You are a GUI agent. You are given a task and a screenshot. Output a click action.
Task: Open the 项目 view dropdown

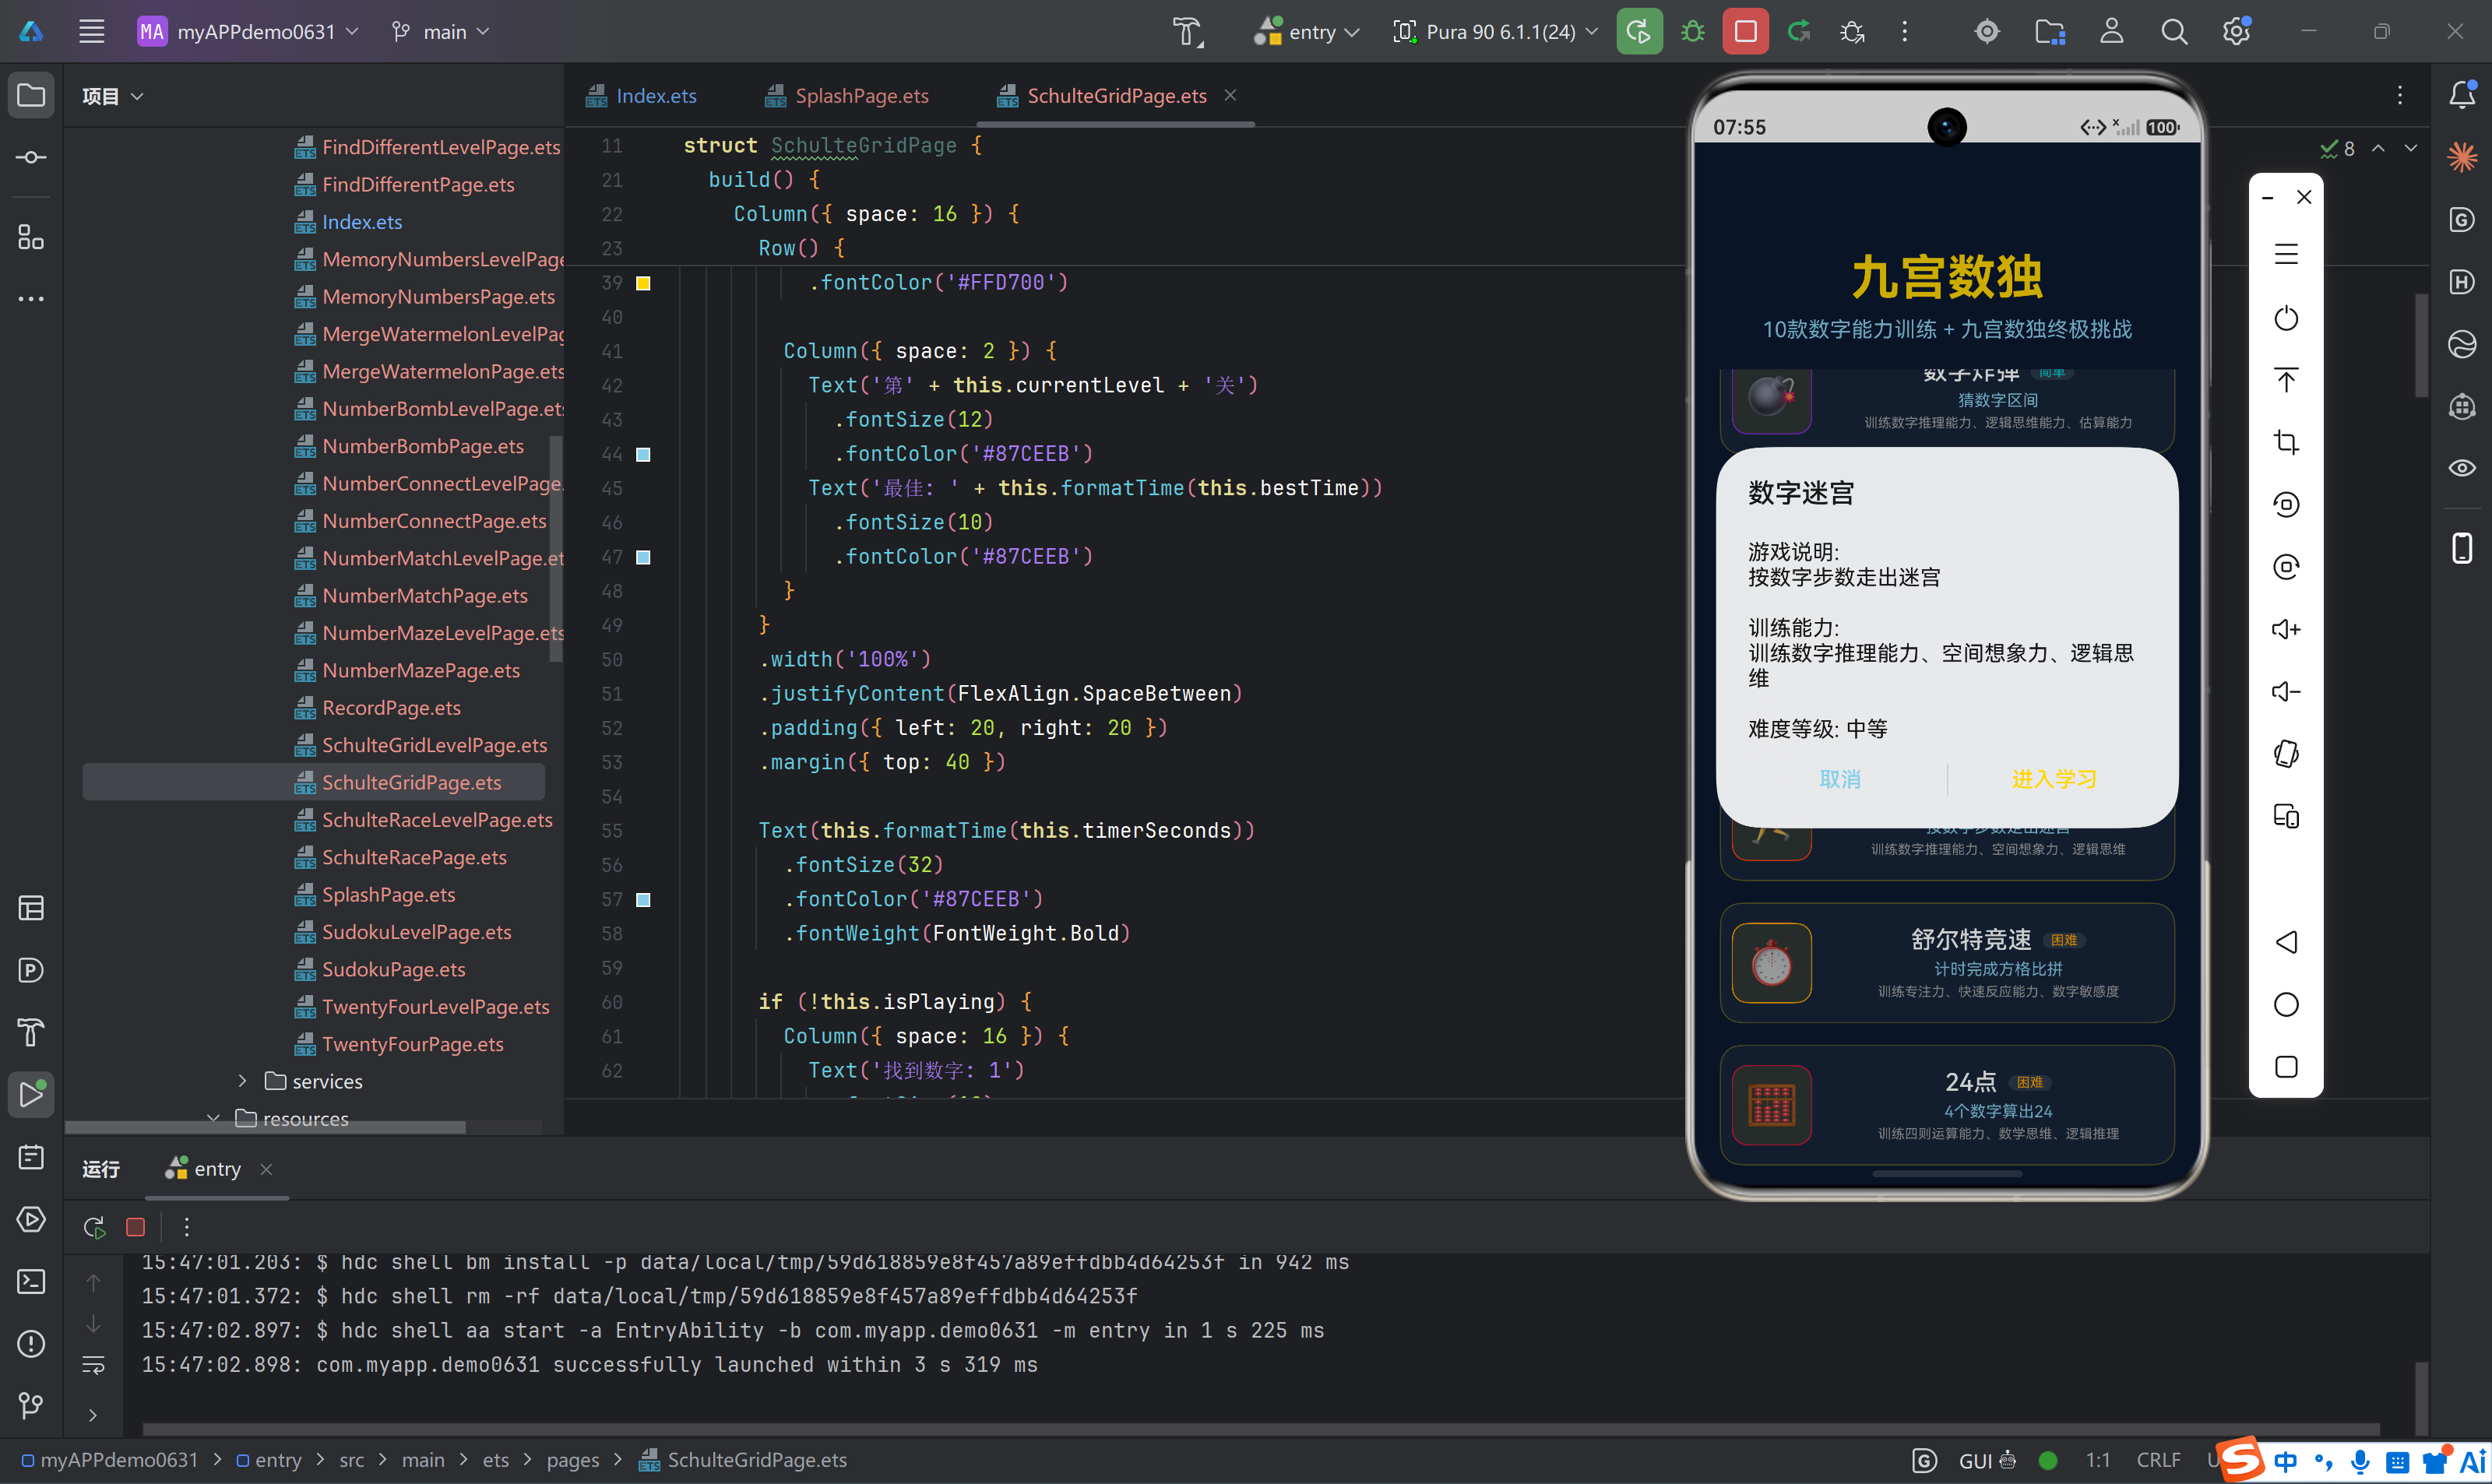tap(112, 96)
